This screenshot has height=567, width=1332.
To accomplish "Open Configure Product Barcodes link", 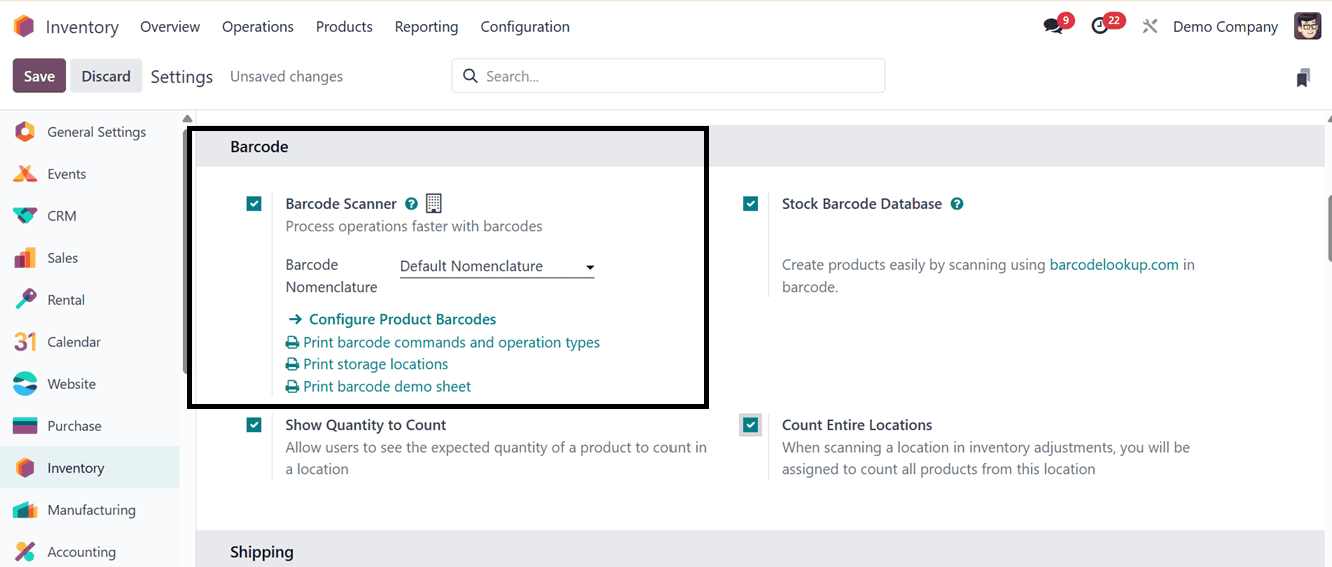I will click(402, 320).
